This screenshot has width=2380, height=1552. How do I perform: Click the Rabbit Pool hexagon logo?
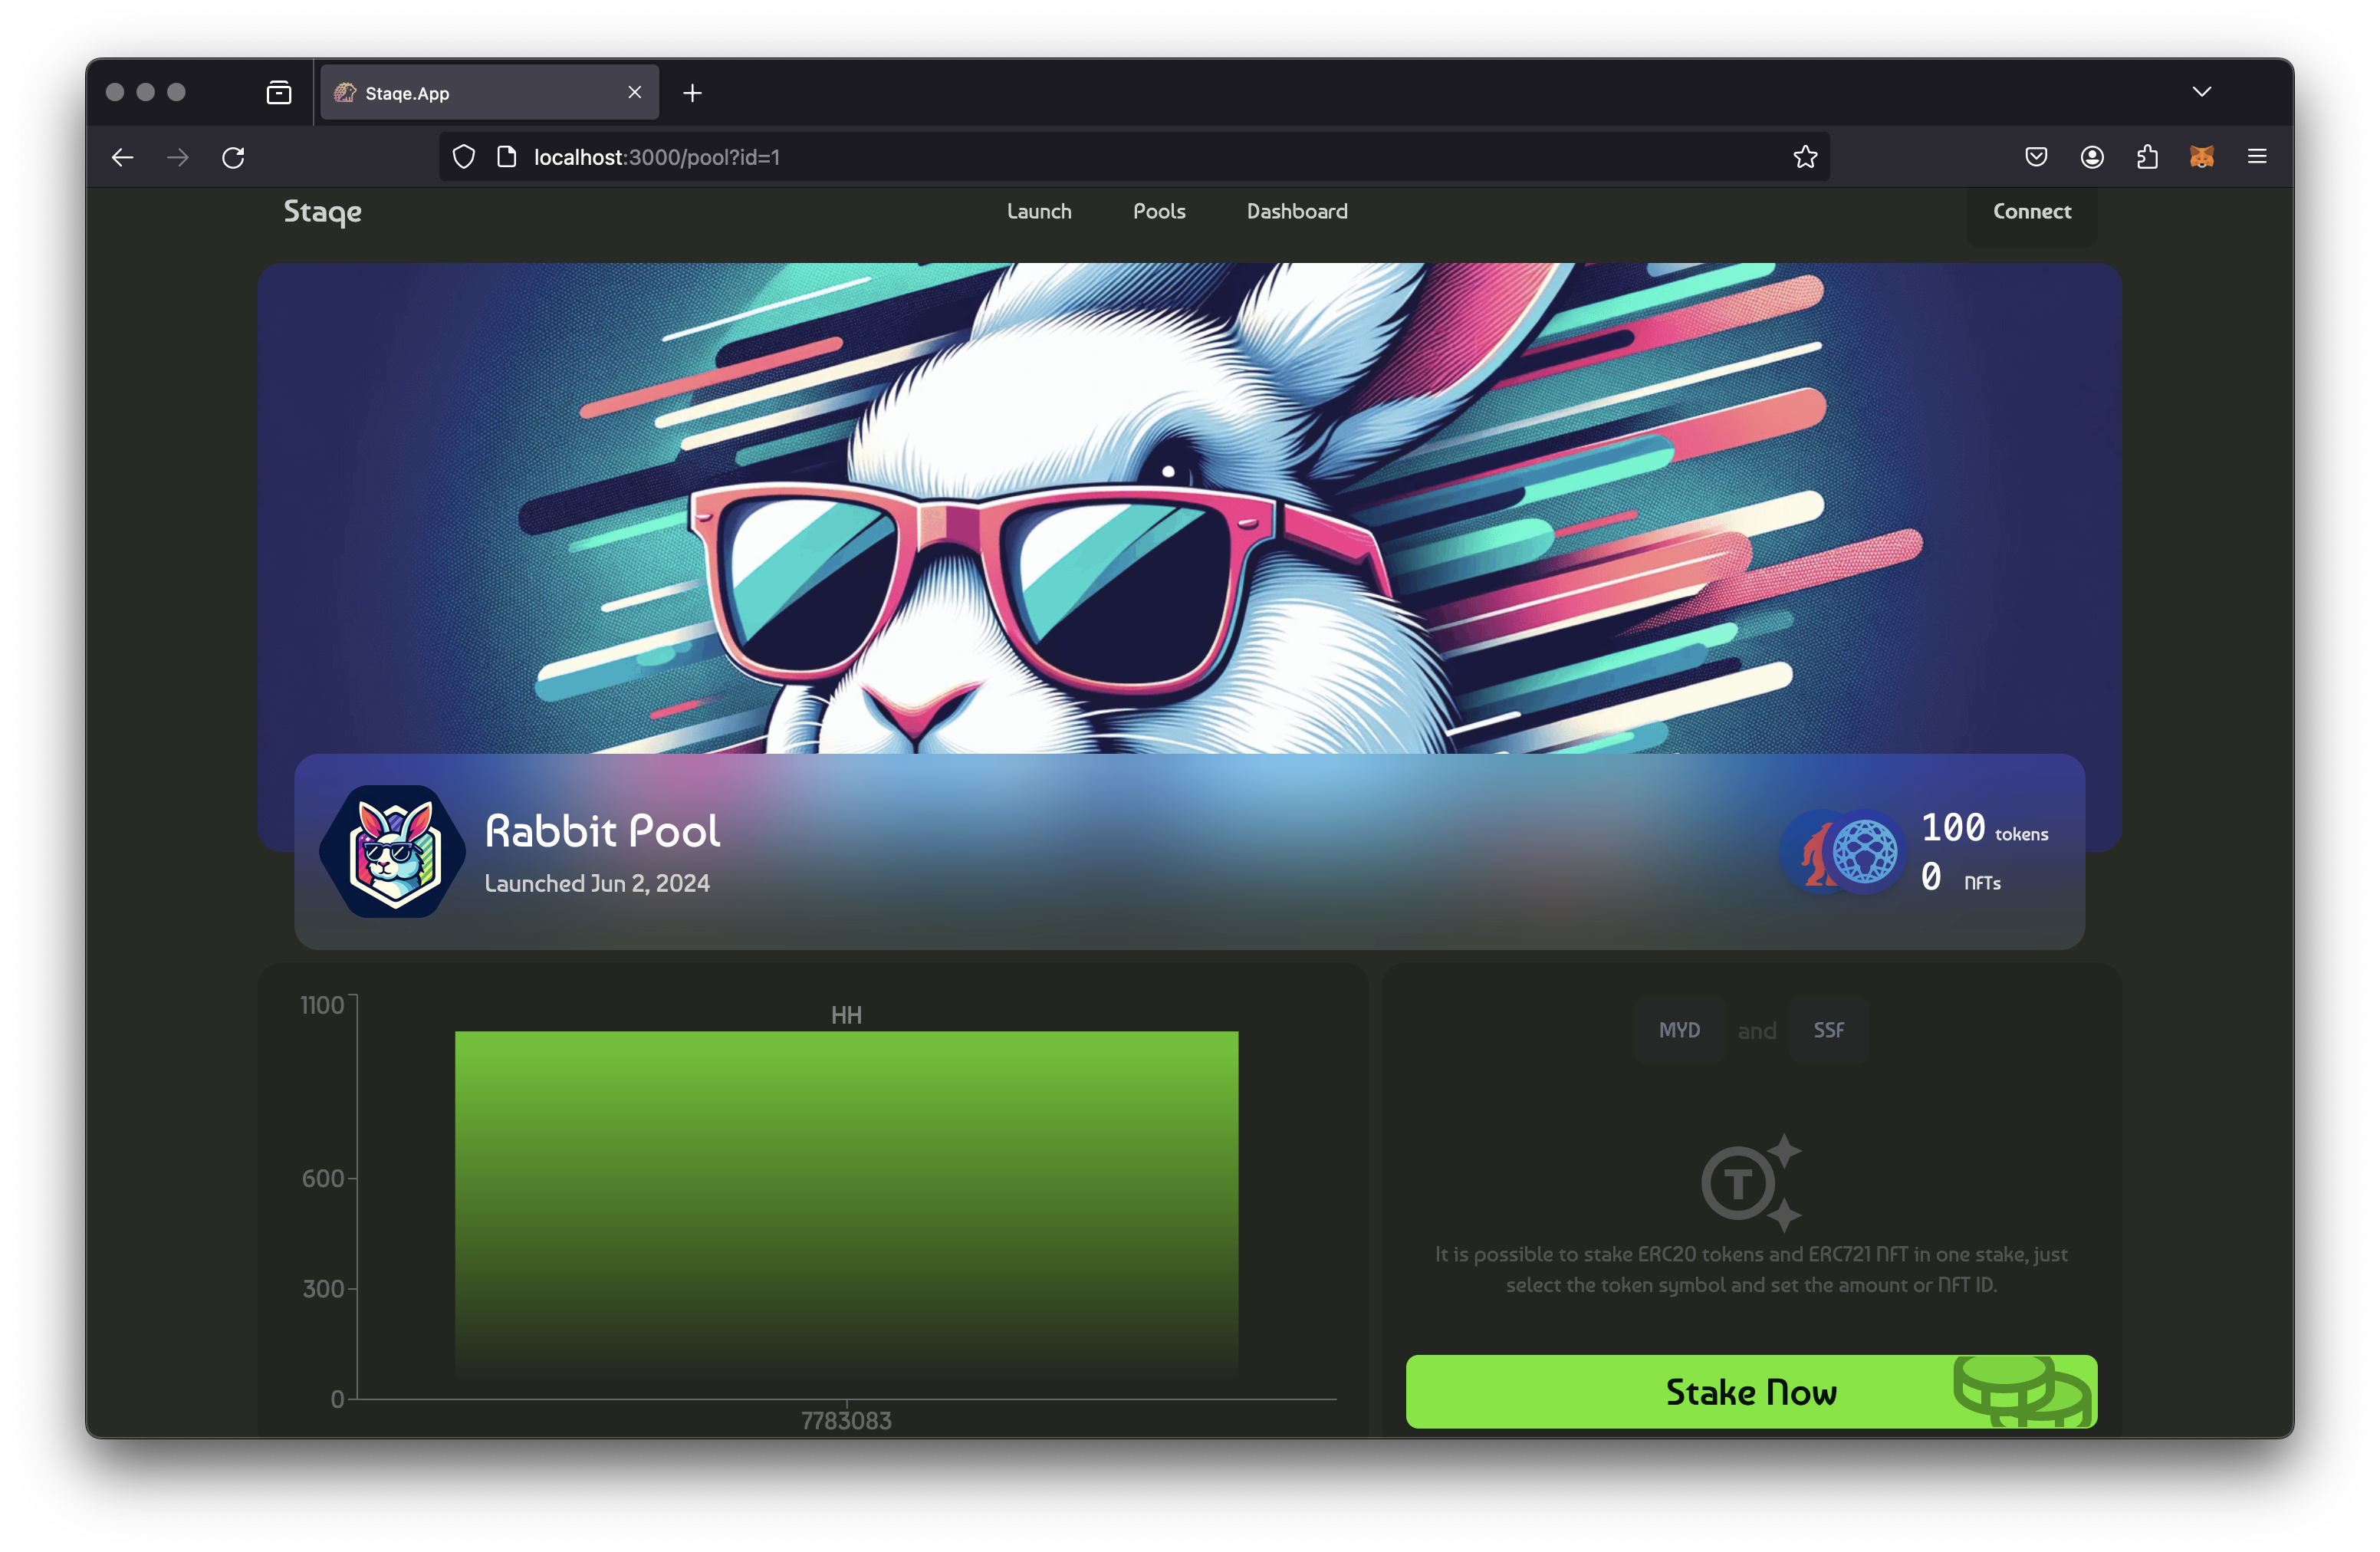pyautogui.click(x=393, y=852)
